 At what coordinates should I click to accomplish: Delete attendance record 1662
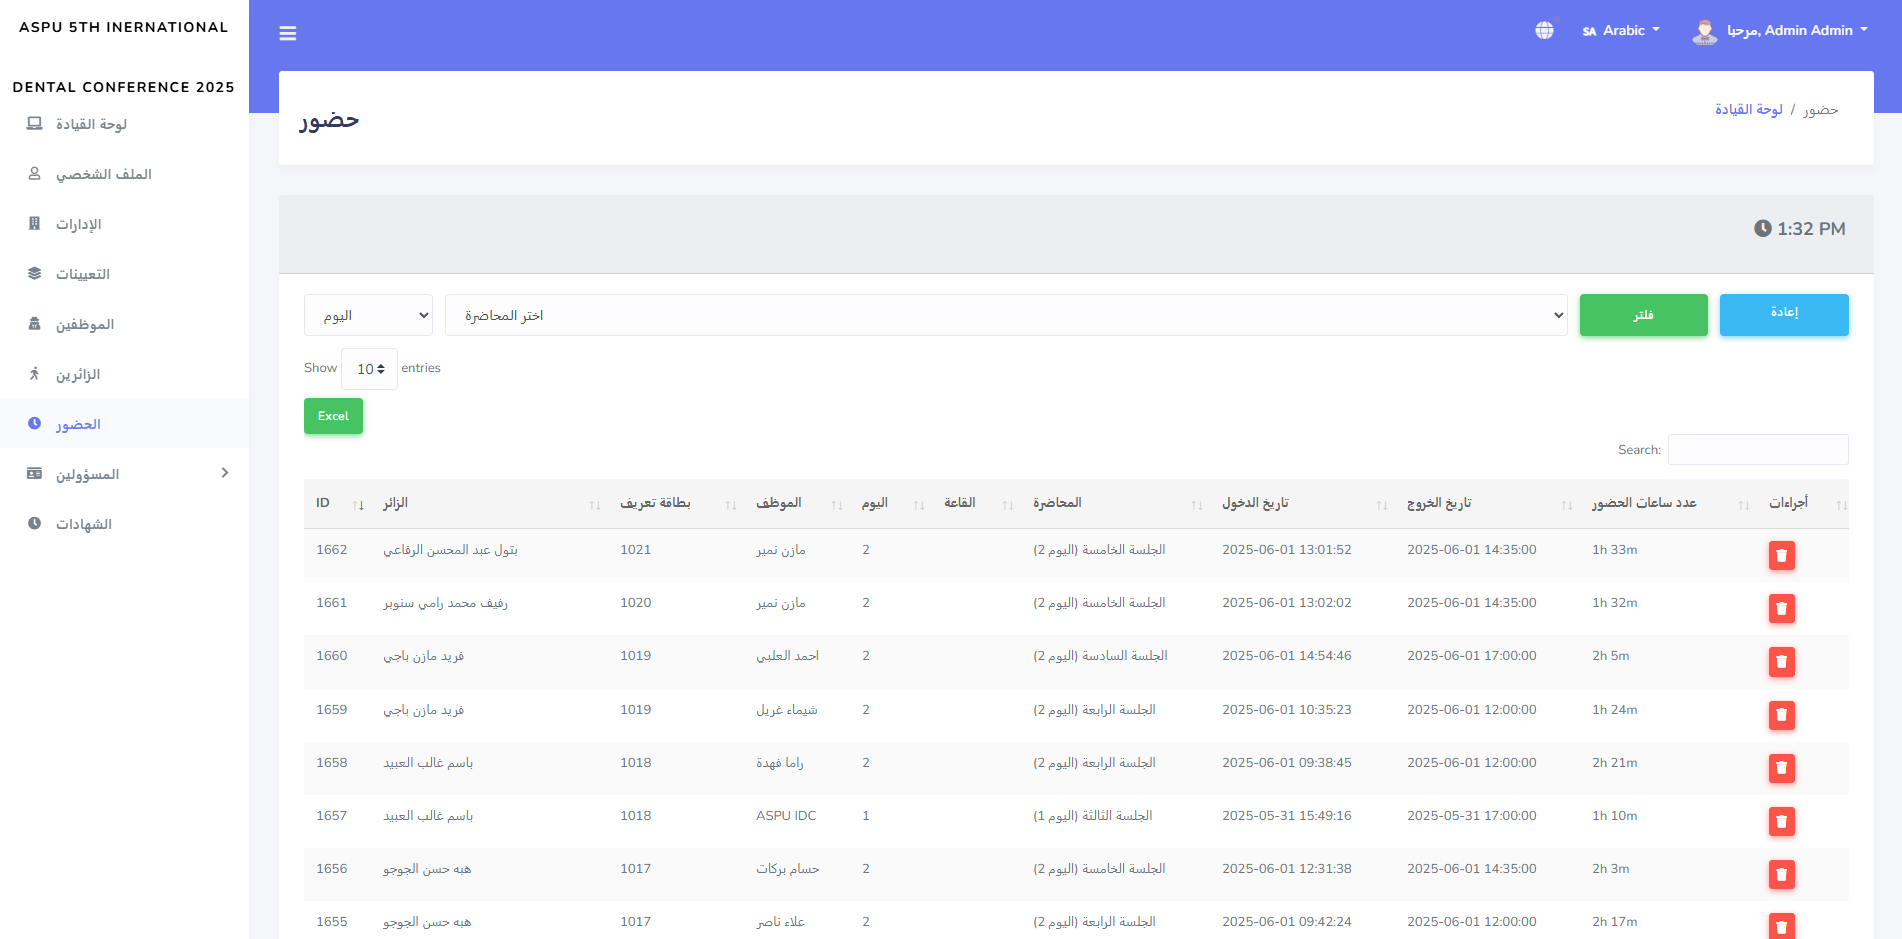coord(1781,556)
